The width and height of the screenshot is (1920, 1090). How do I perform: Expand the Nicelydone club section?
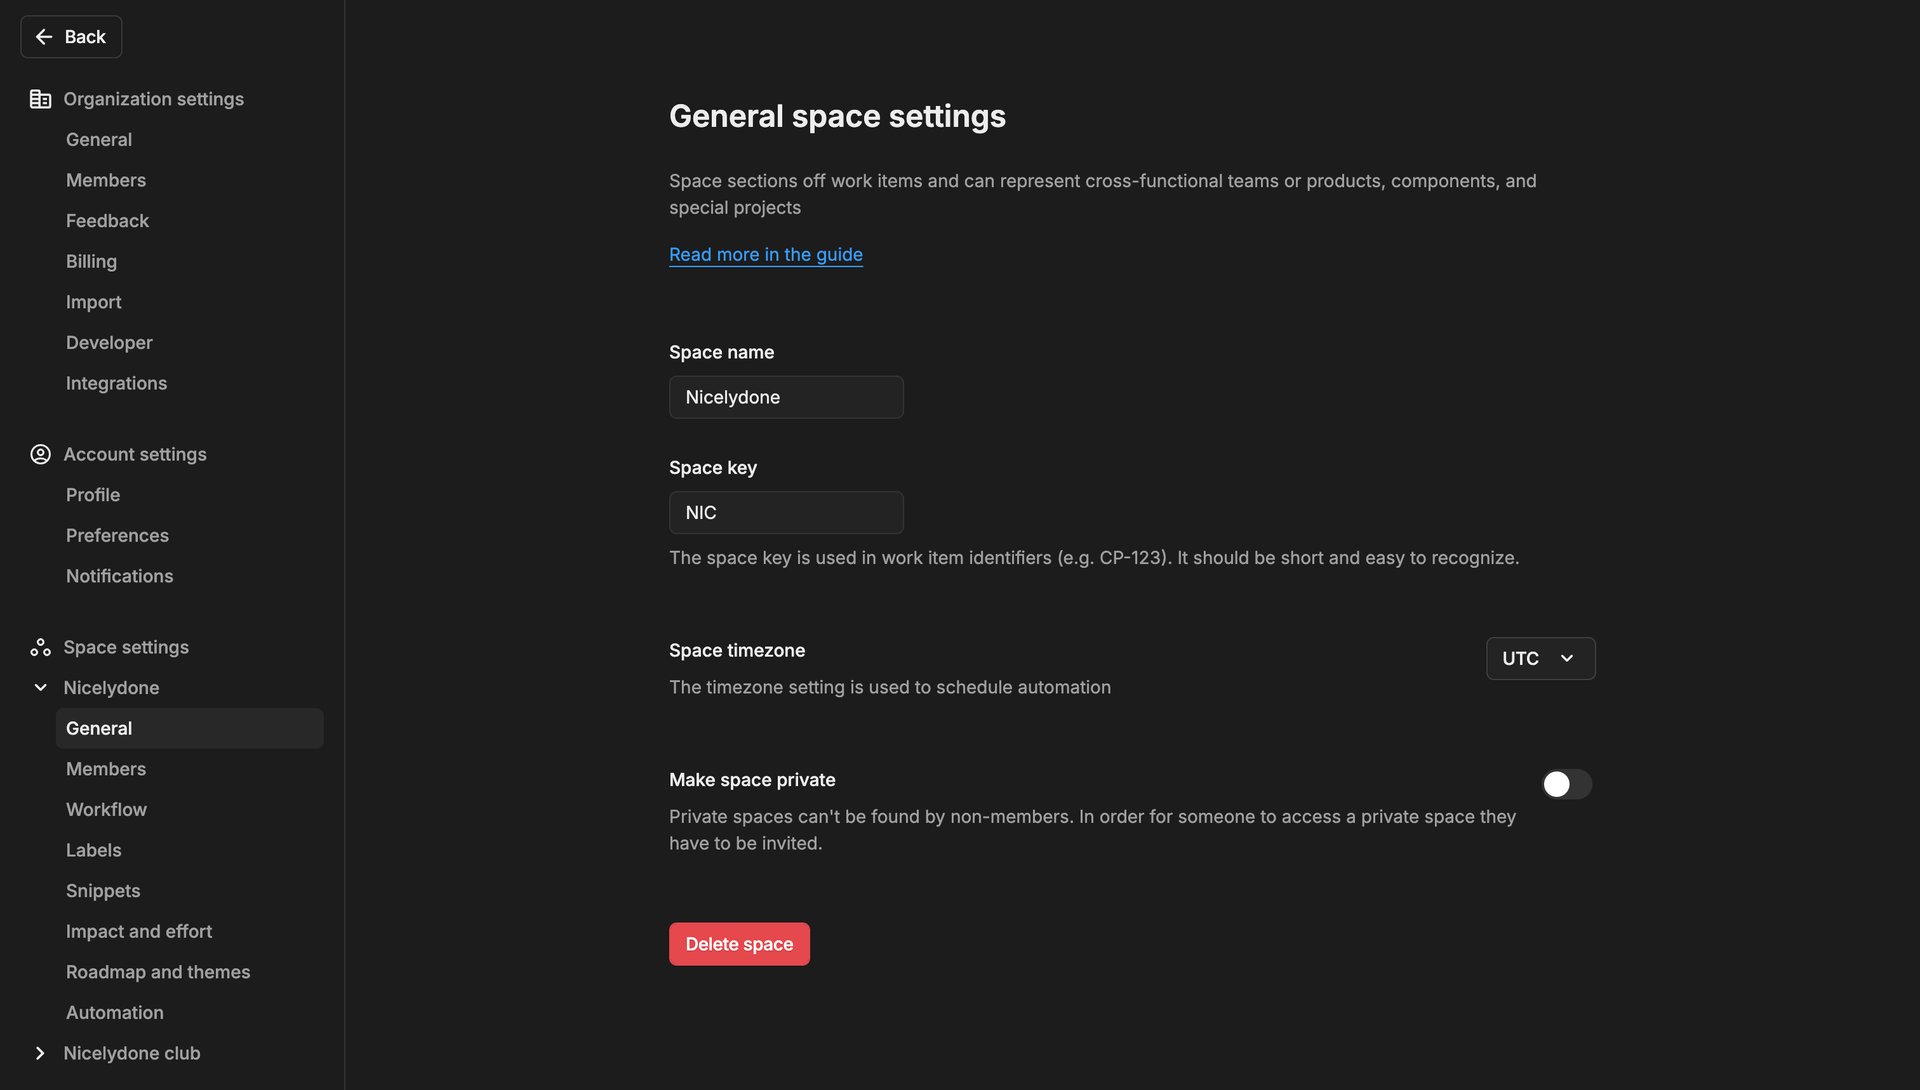40,1053
